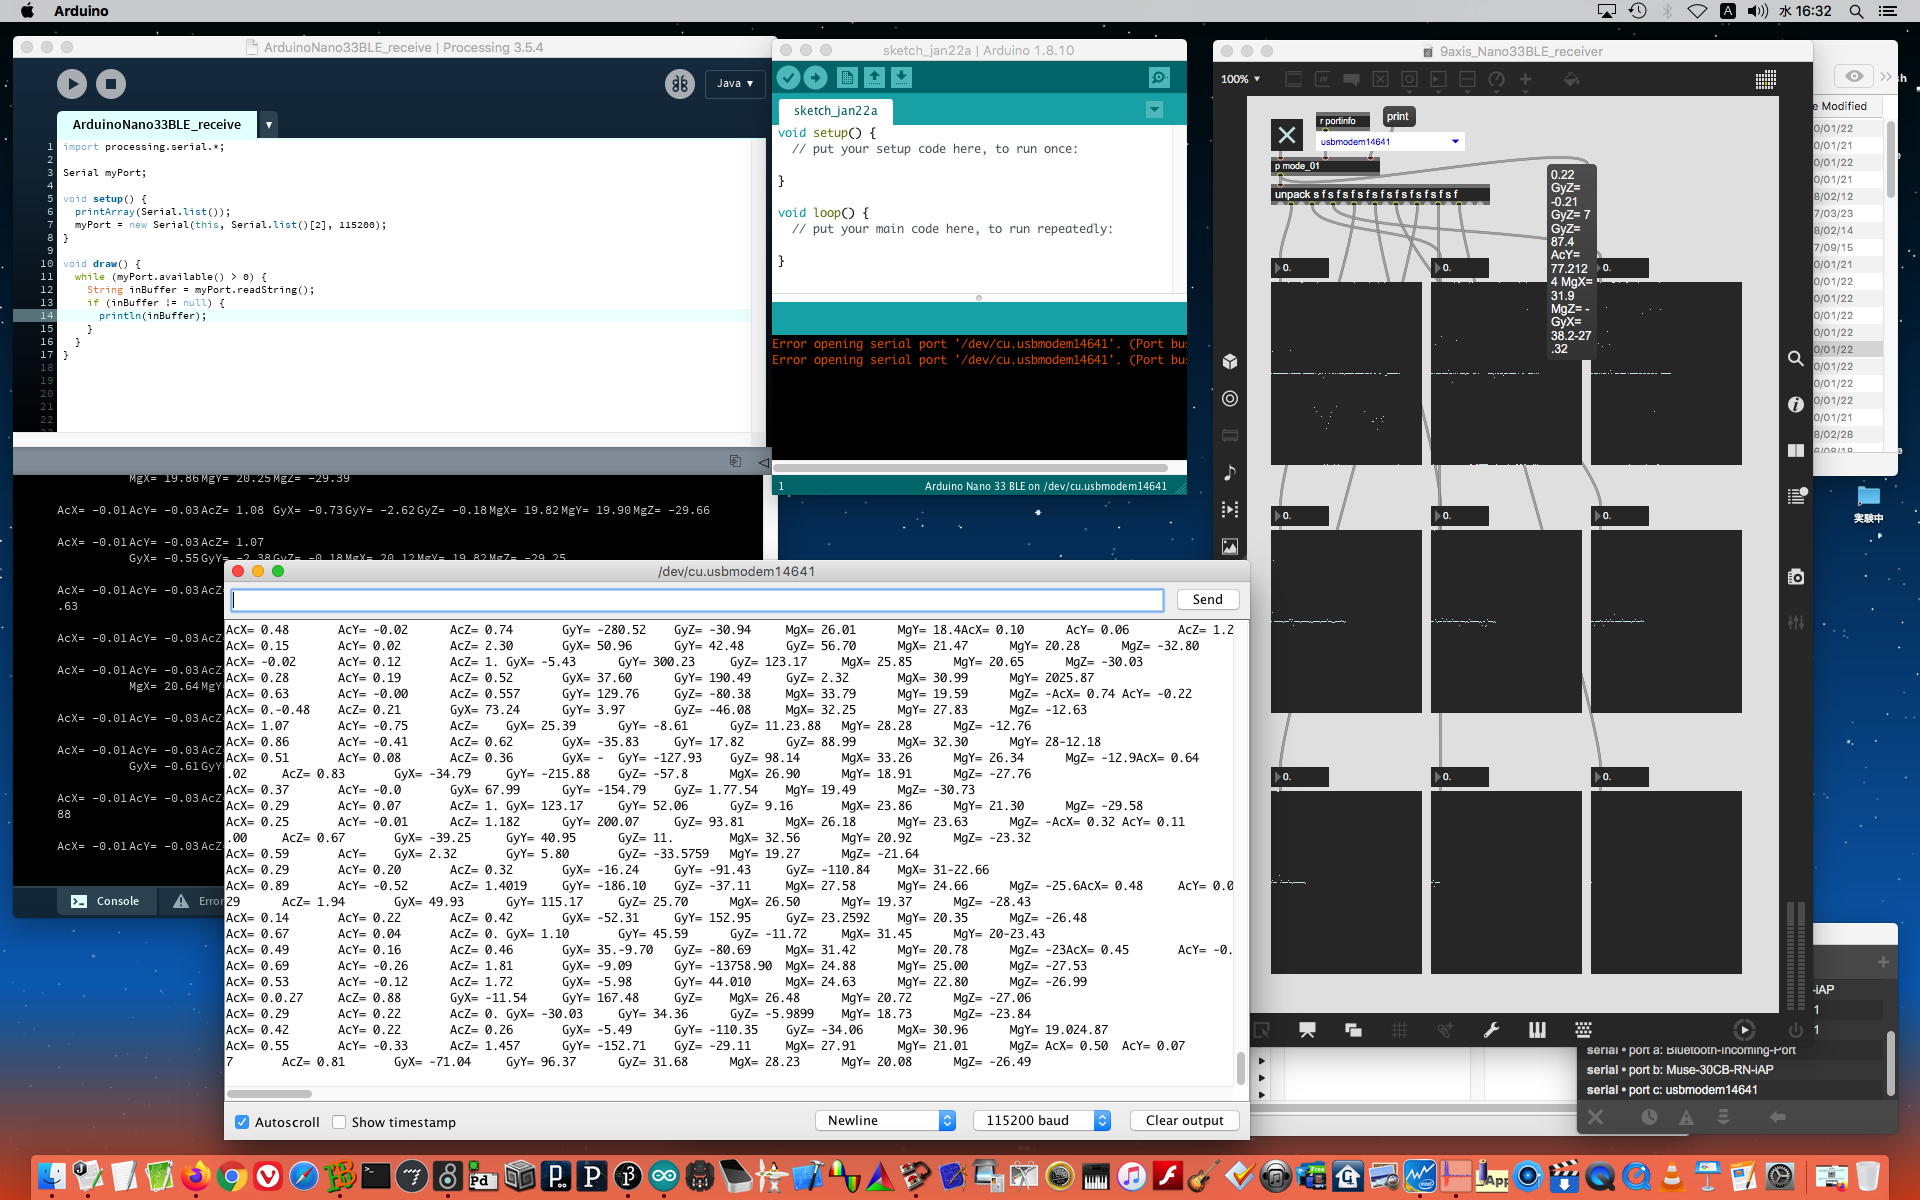This screenshot has width=1920, height=1200.
Task: Click the Max patcher snapshot camera icon
Action: [x=1796, y=577]
